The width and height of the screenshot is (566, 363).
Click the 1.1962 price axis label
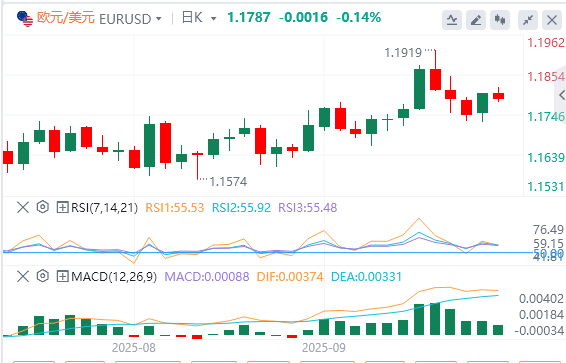pos(546,43)
